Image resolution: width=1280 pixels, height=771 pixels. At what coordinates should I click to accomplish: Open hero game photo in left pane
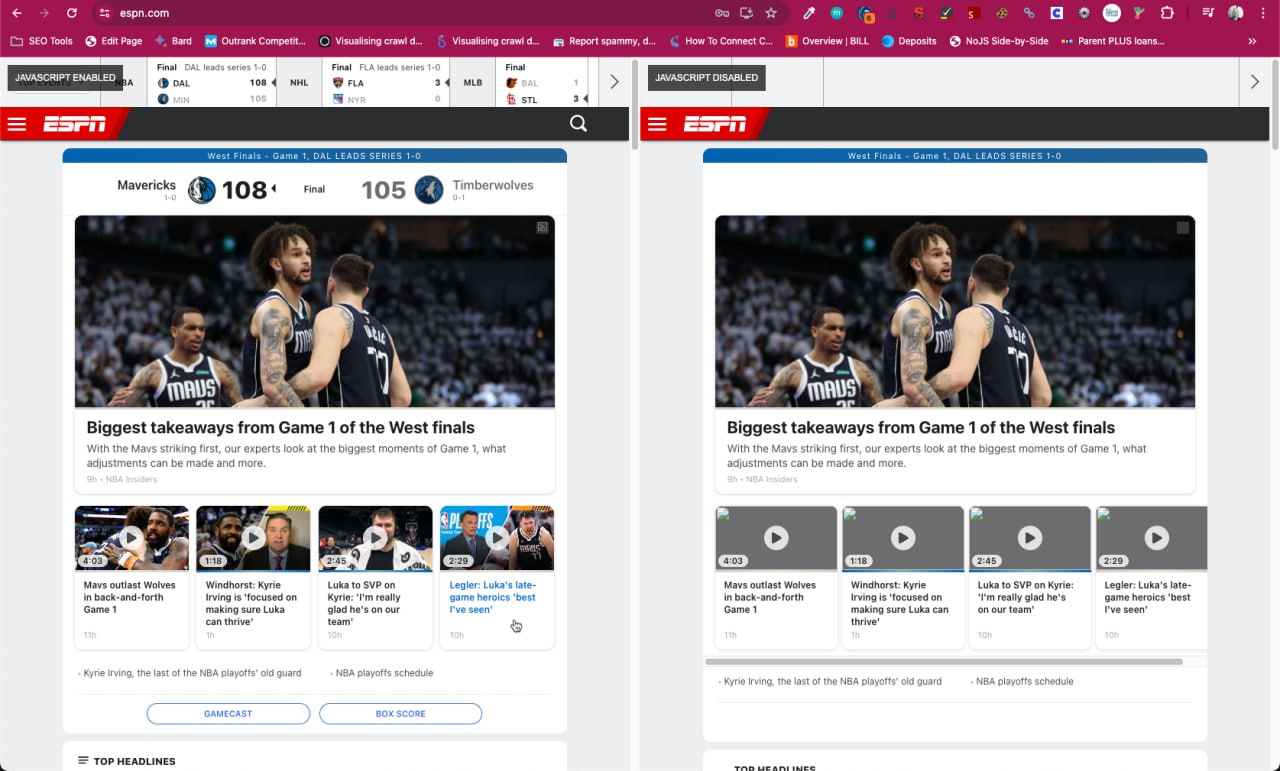pos(315,311)
